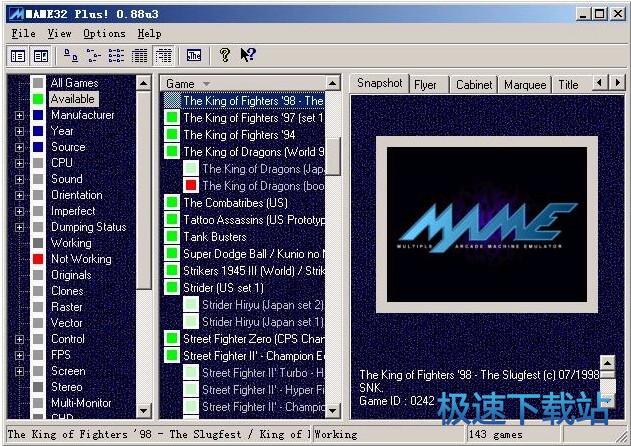Expand the Screen folder

[x=19, y=371]
